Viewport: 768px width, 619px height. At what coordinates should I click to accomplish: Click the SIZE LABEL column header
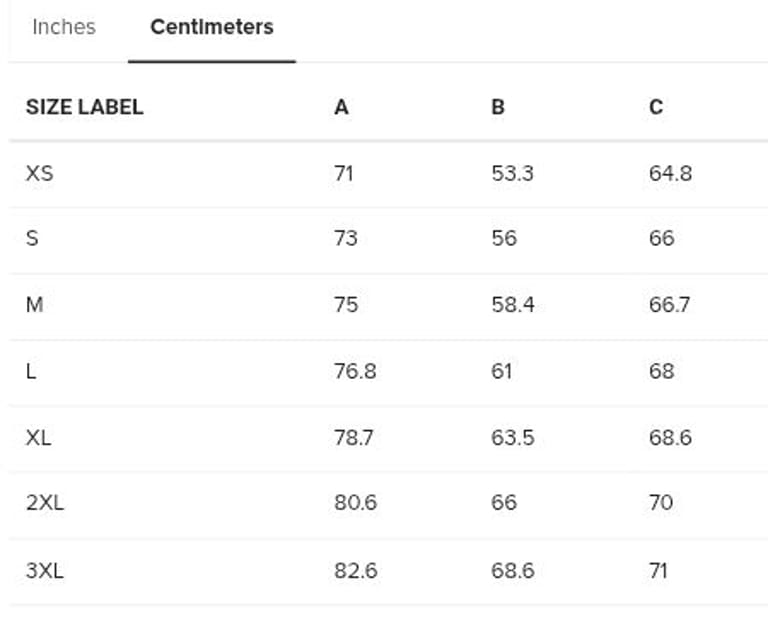pyautogui.click(x=84, y=107)
